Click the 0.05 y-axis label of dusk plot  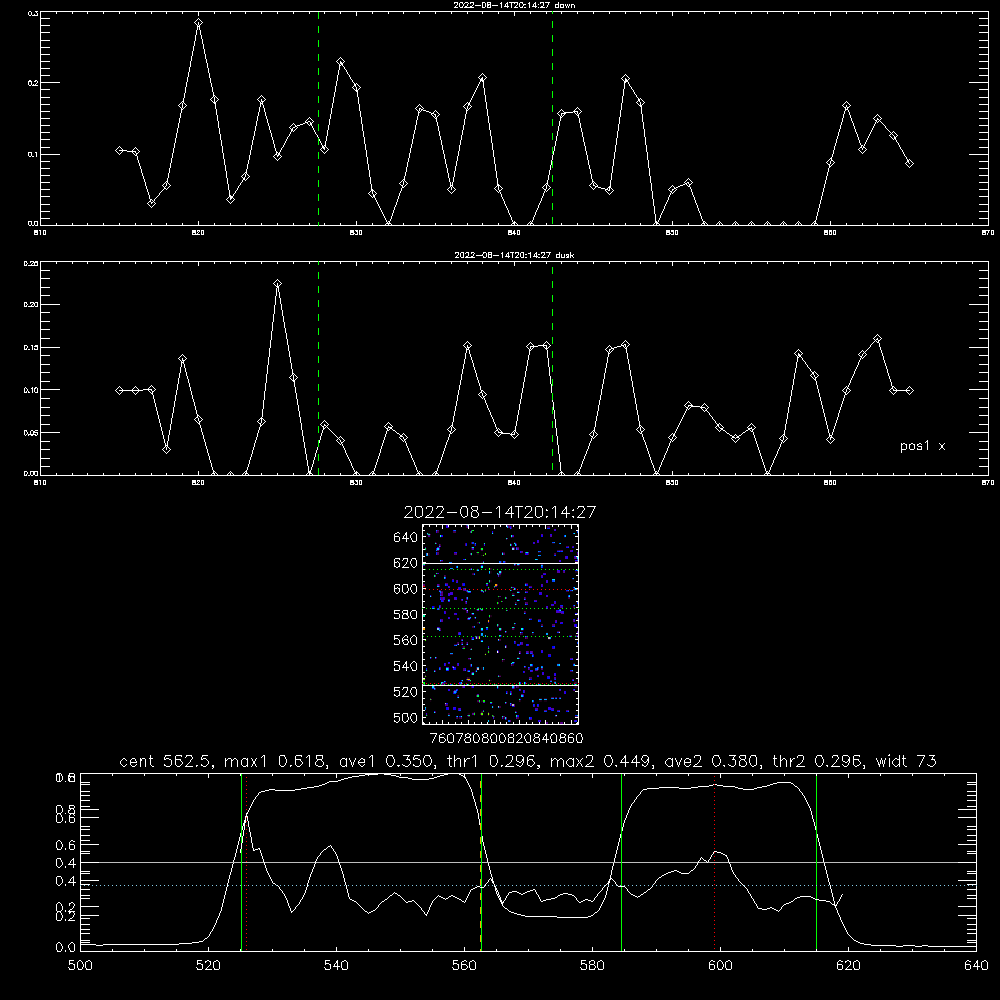point(31,432)
